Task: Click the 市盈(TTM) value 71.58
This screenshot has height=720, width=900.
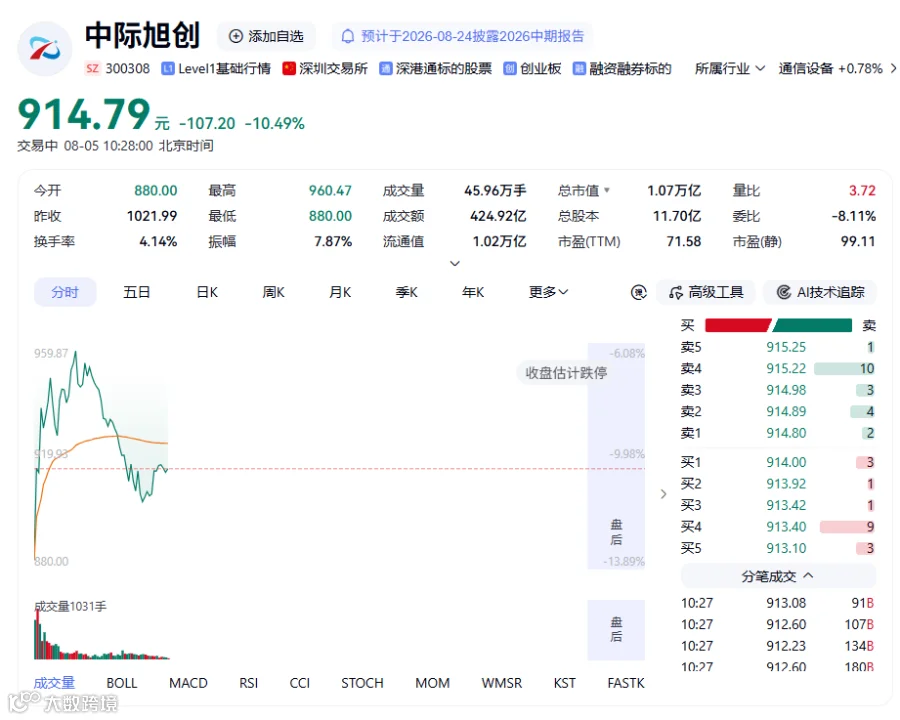Action: 684,241
